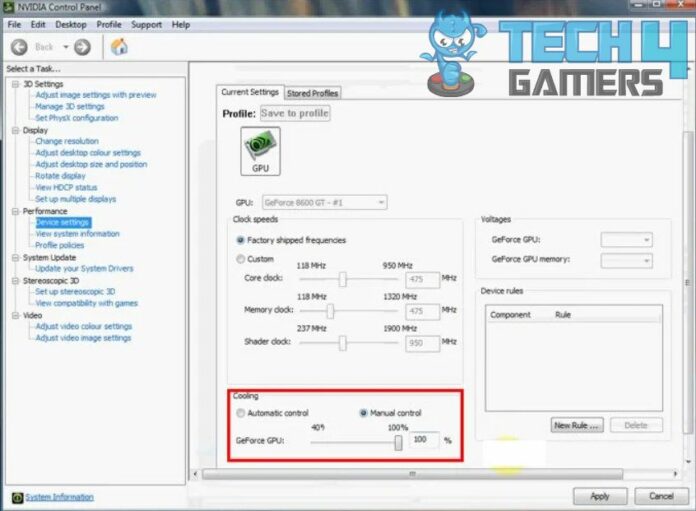This screenshot has height=511, width=696.
Task: Open Adjust desktop size and position
Action: (91, 164)
